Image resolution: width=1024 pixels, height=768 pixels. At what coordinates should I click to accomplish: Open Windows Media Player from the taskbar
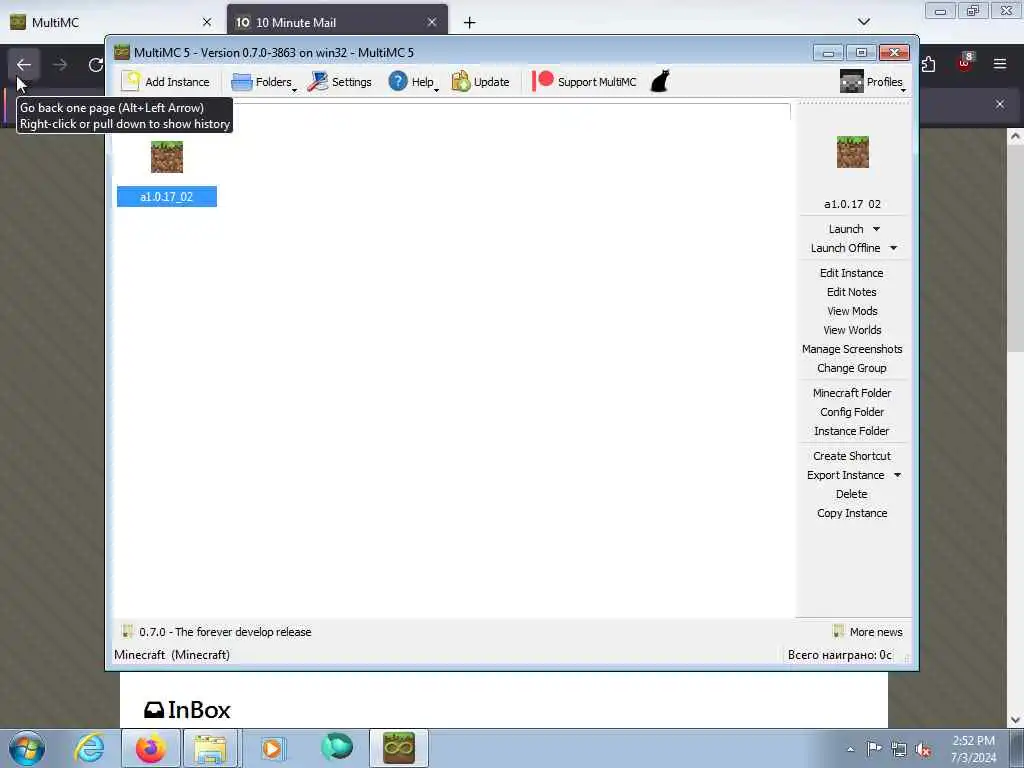point(272,748)
